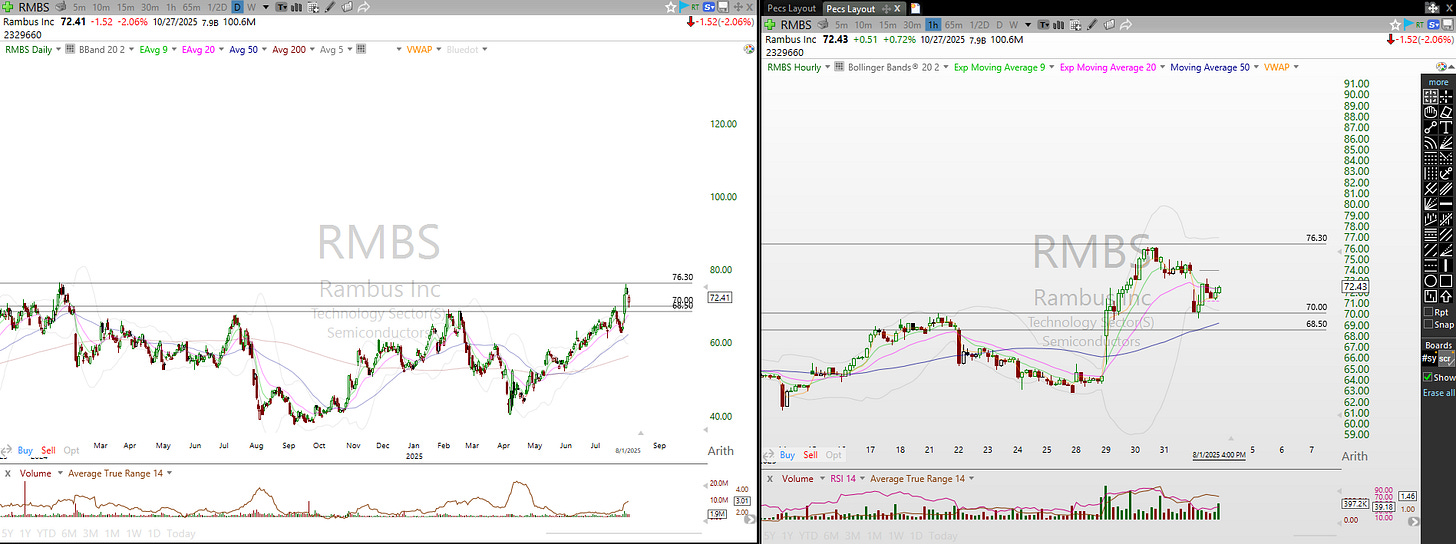1456x544 pixels.
Task: Select the anchor drawing tool
Action: (1446, 171)
